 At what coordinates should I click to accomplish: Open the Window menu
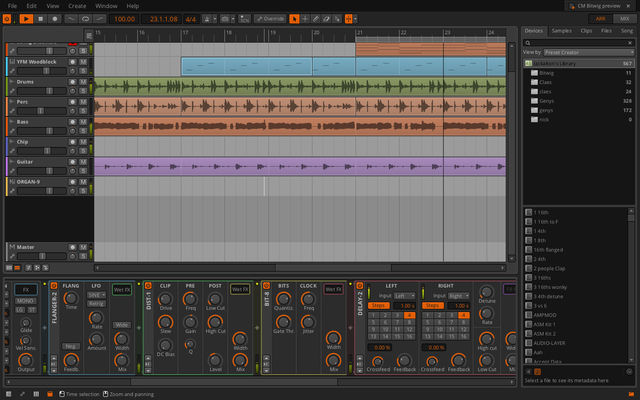point(106,6)
